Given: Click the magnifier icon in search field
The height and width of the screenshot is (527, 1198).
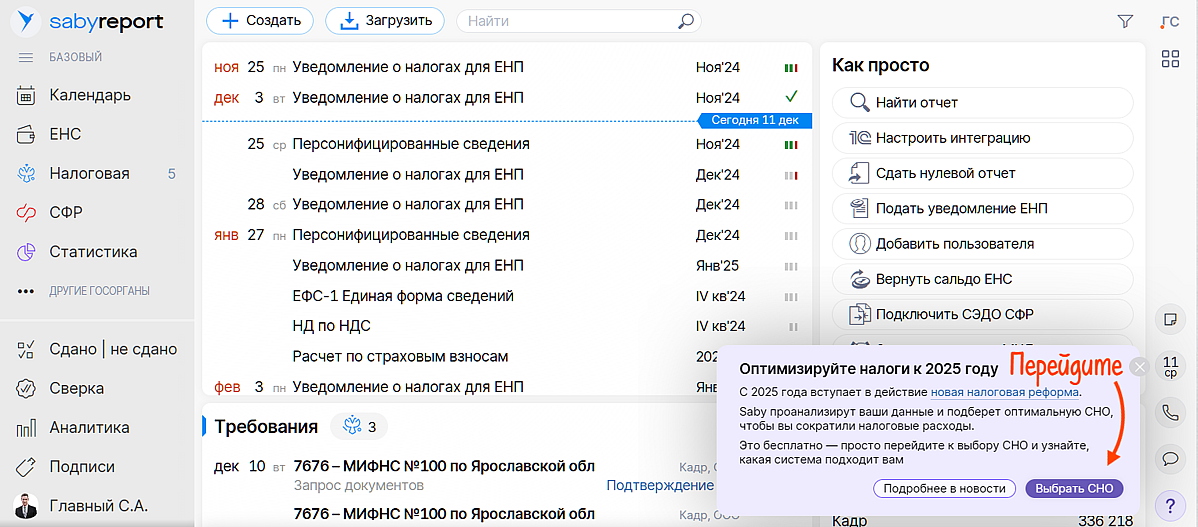Looking at the screenshot, I should click(686, 21).
